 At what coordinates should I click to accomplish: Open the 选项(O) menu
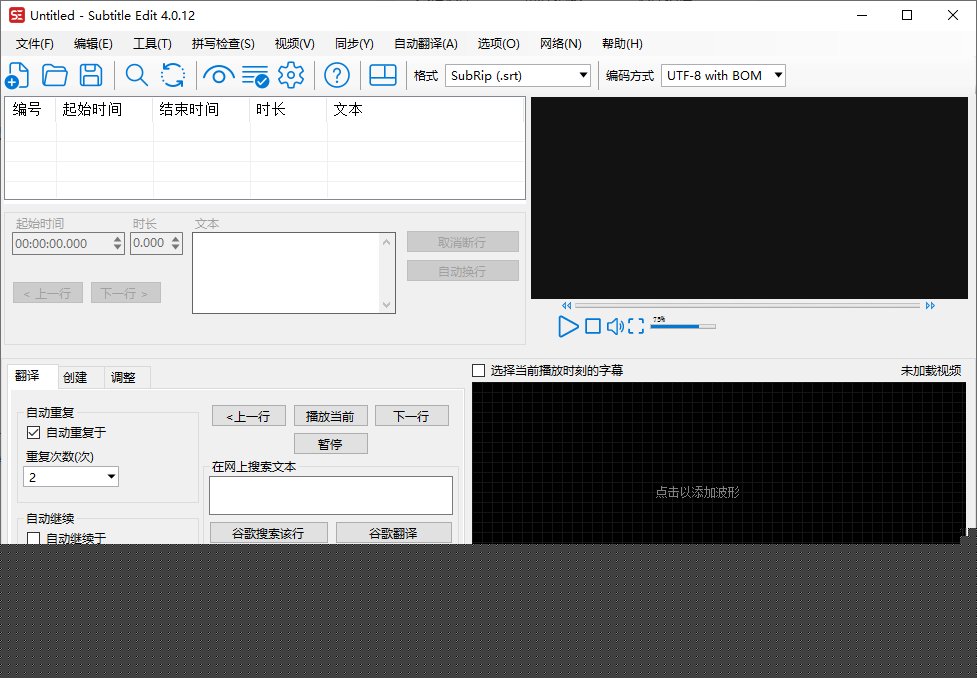(498, 44)
